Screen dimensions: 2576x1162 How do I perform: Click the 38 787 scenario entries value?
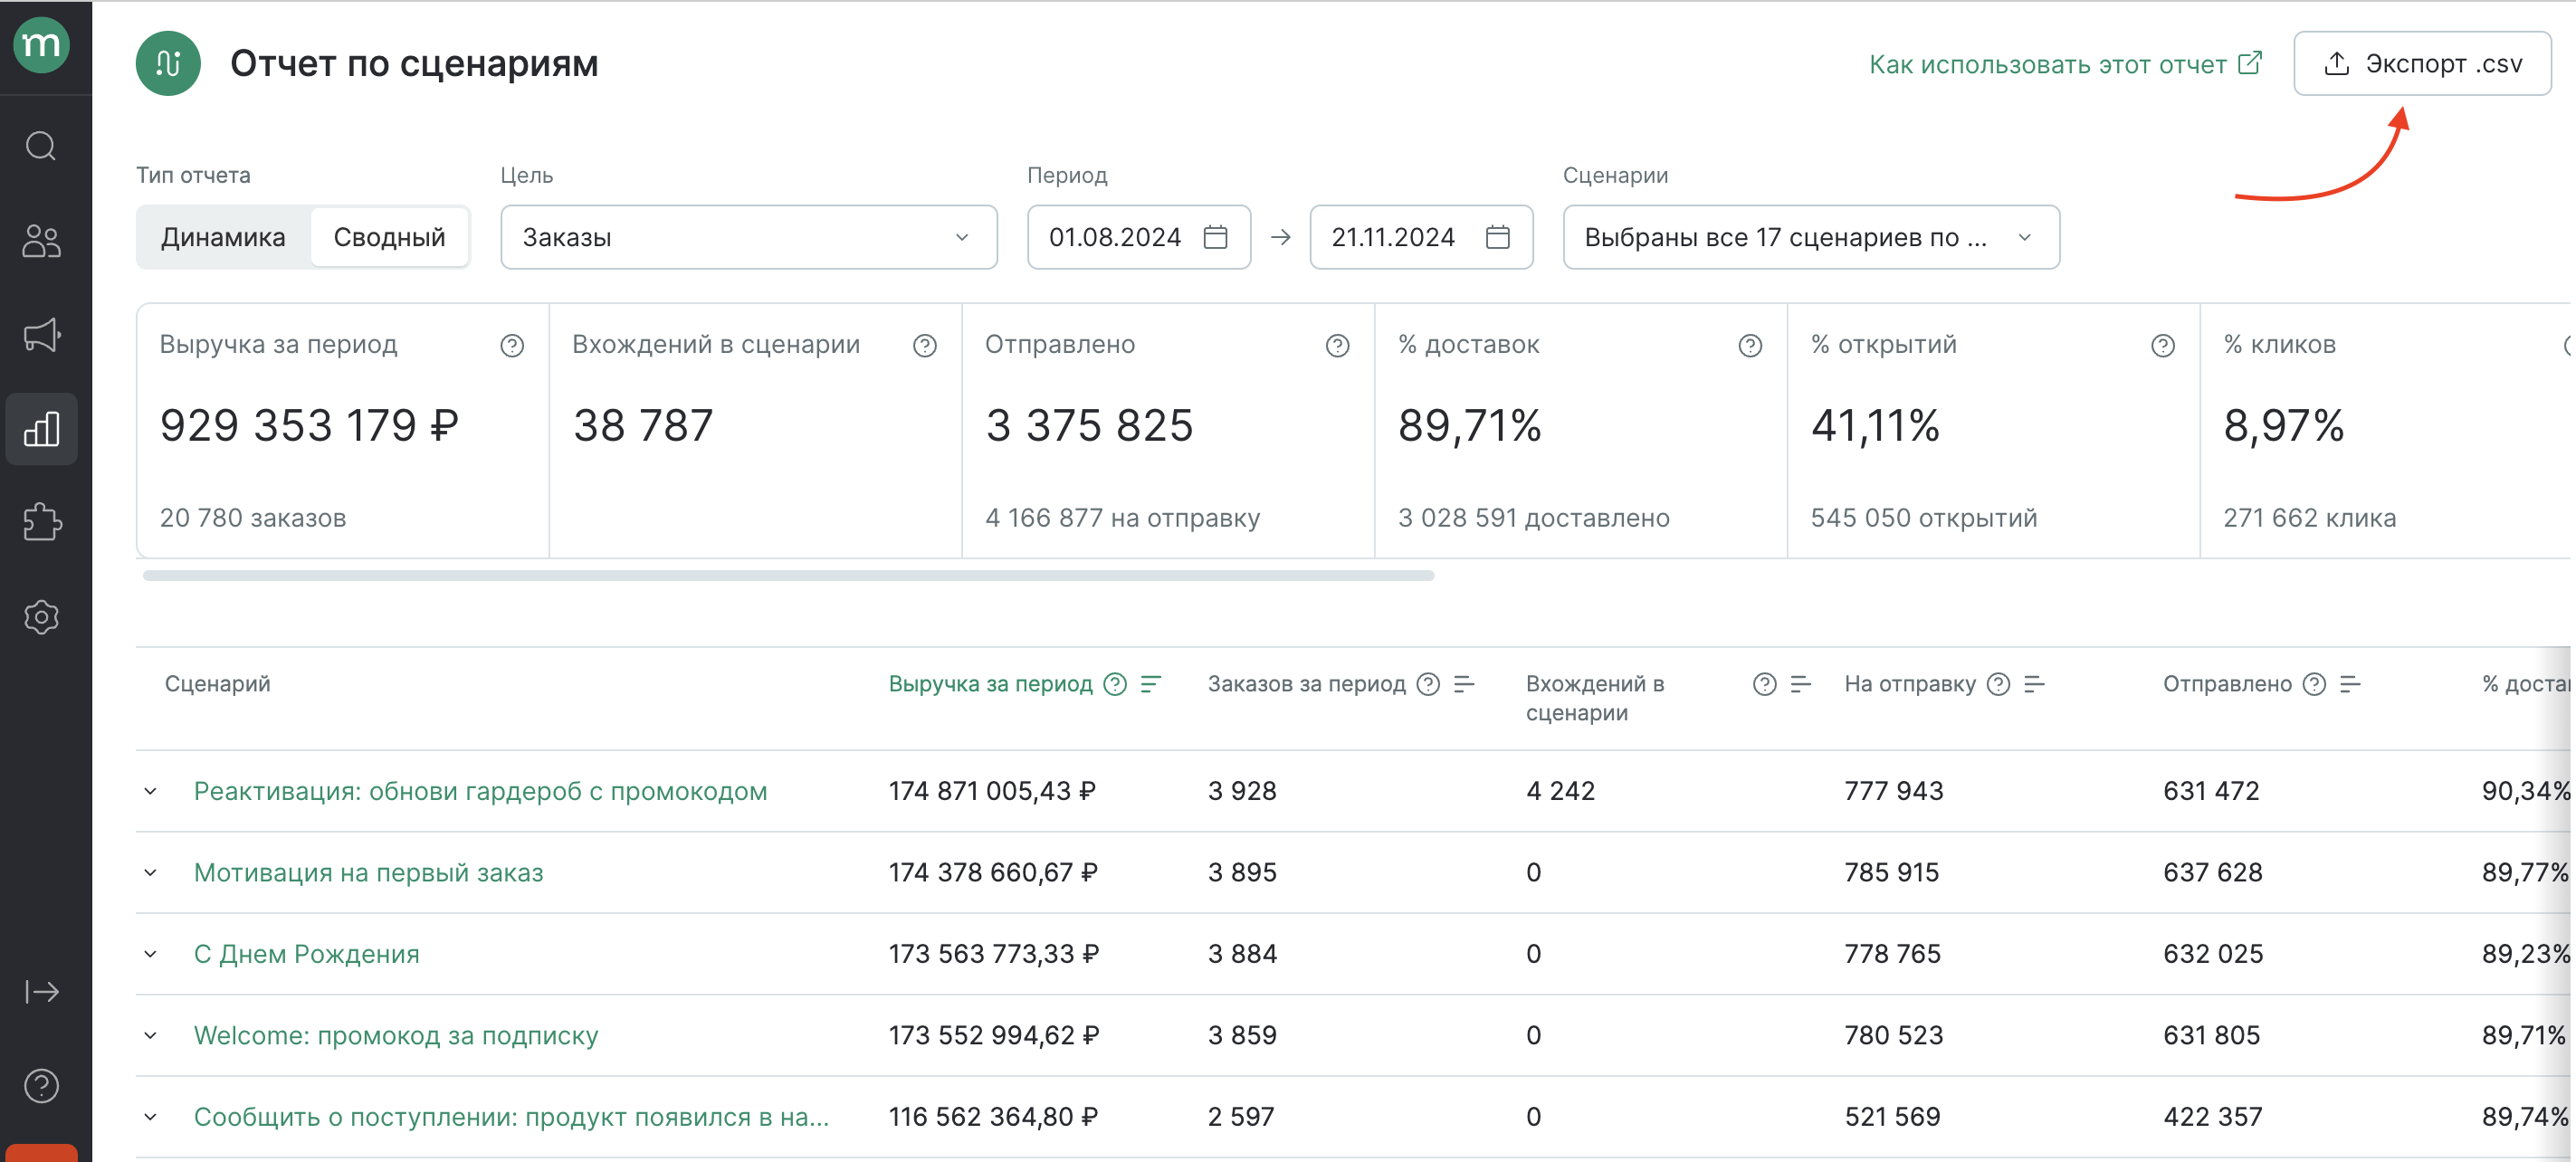(x=643, y=427)
